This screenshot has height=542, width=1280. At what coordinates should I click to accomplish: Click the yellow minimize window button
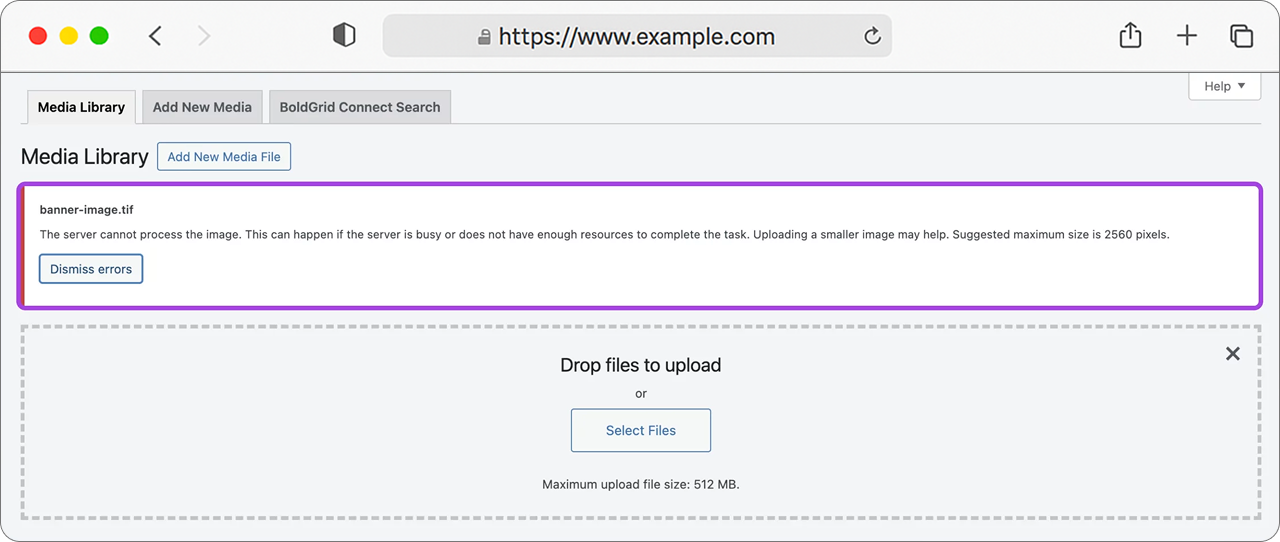click(x=68, y=36)
